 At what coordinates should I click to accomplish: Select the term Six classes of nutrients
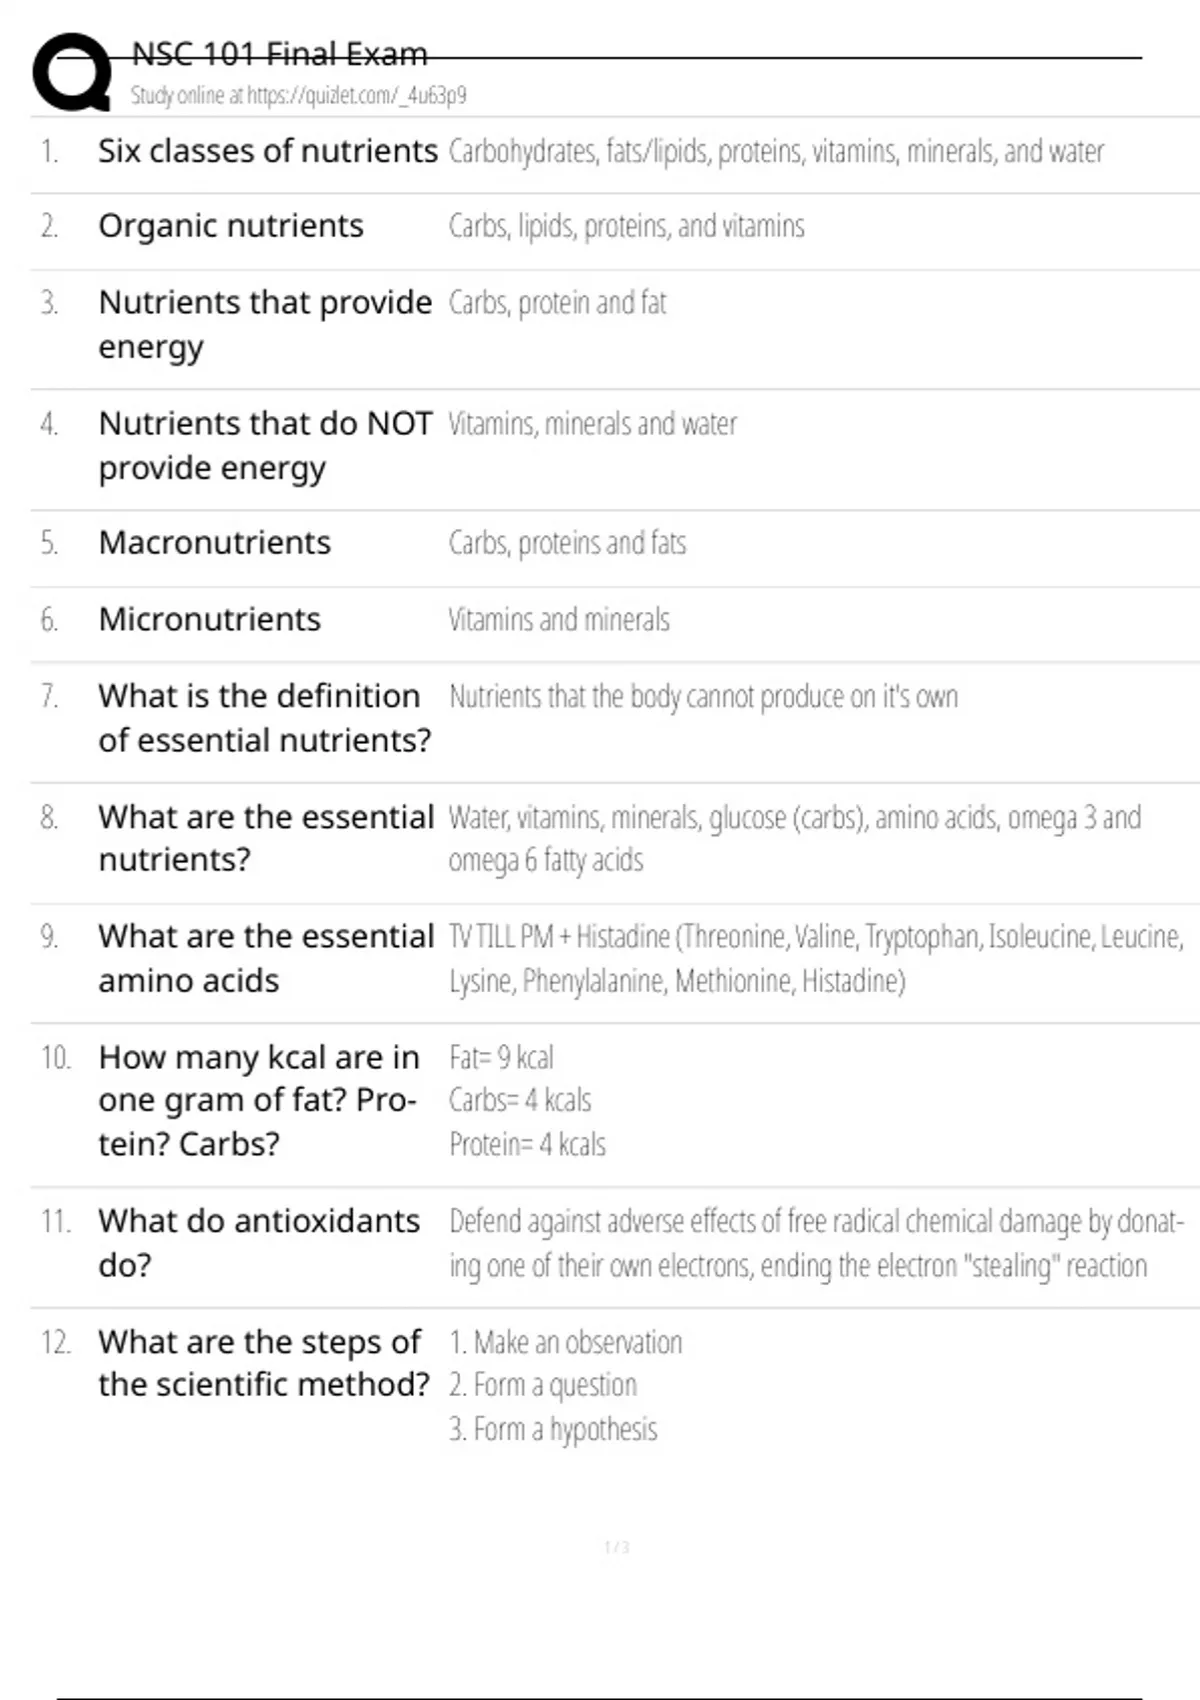click(x=267, y=151)
